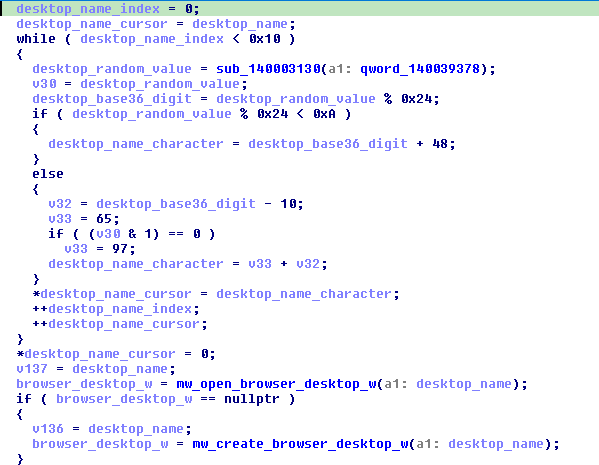Select the nullptr token
Screen dimensions: 599x465
tap(252, 399)
